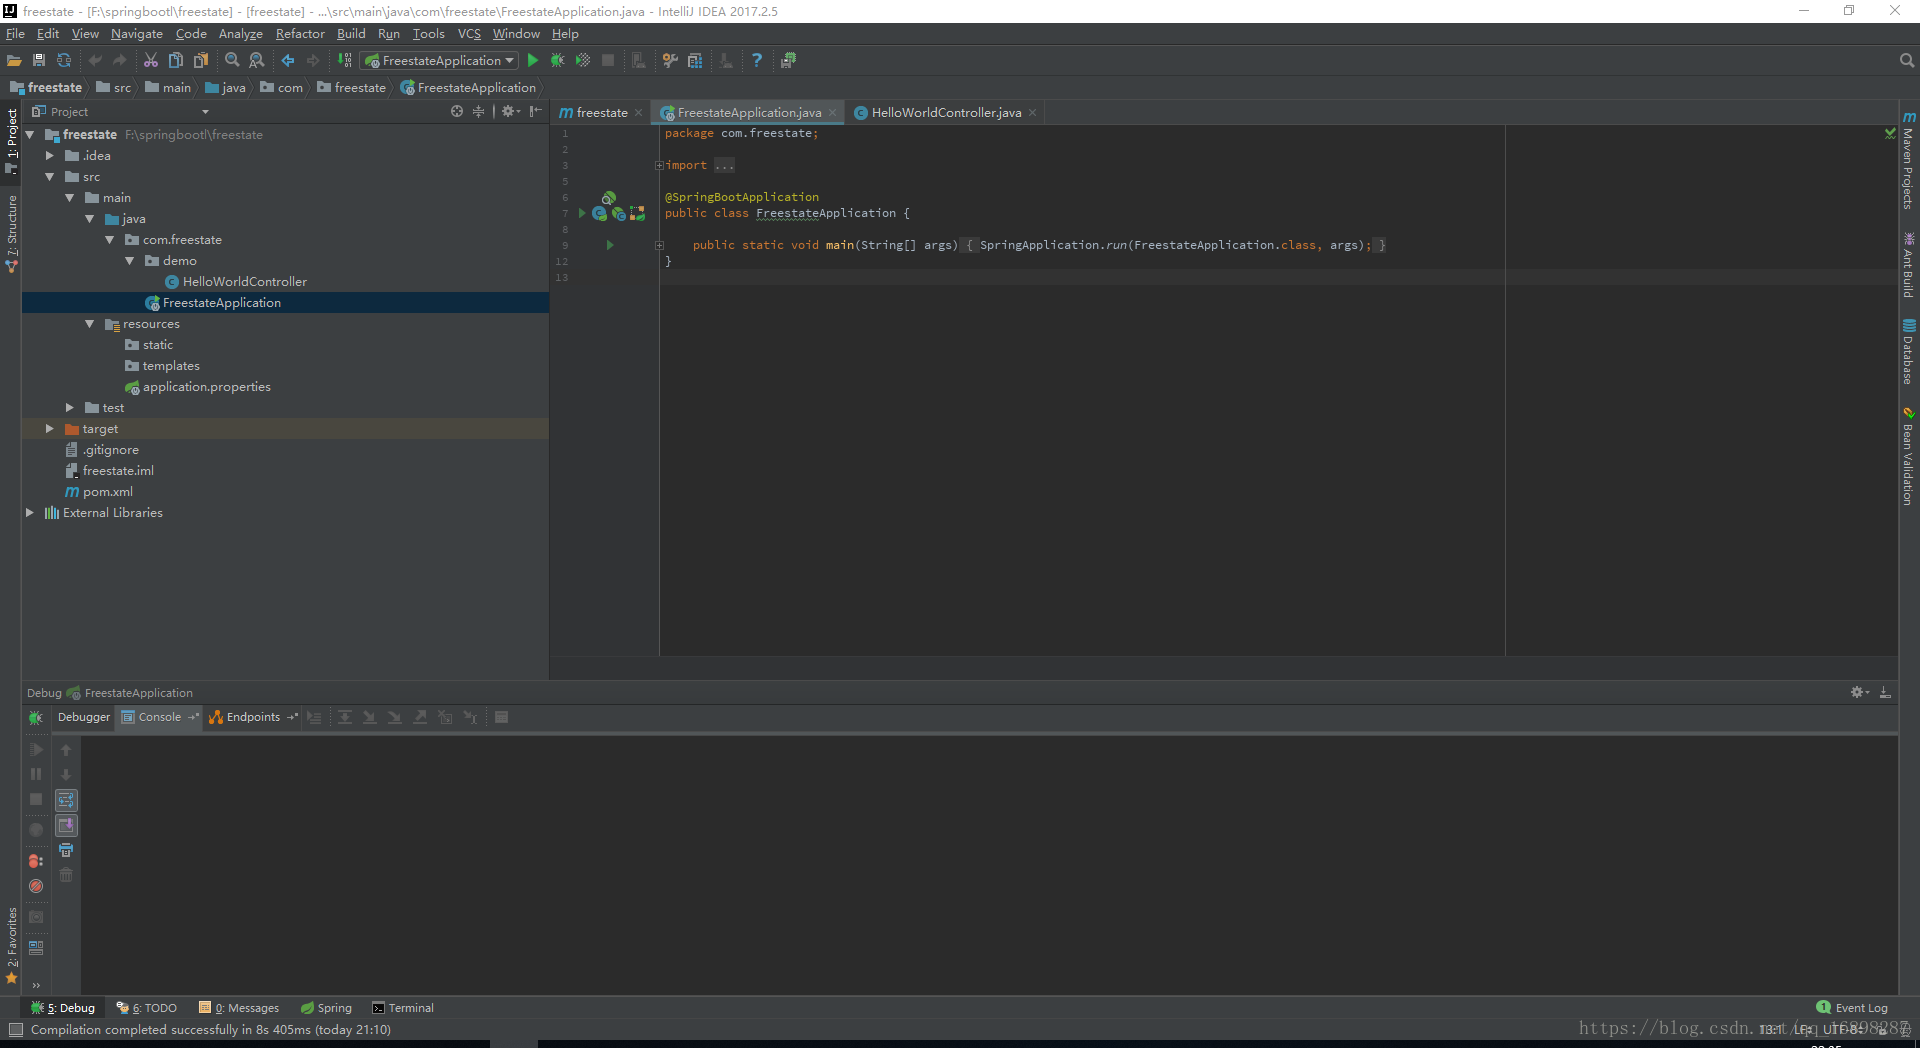The width and height of the screenshot is (1920, 1048).
Task: Close FreestateApplication.java tab
Action: (x=832, y=113)
